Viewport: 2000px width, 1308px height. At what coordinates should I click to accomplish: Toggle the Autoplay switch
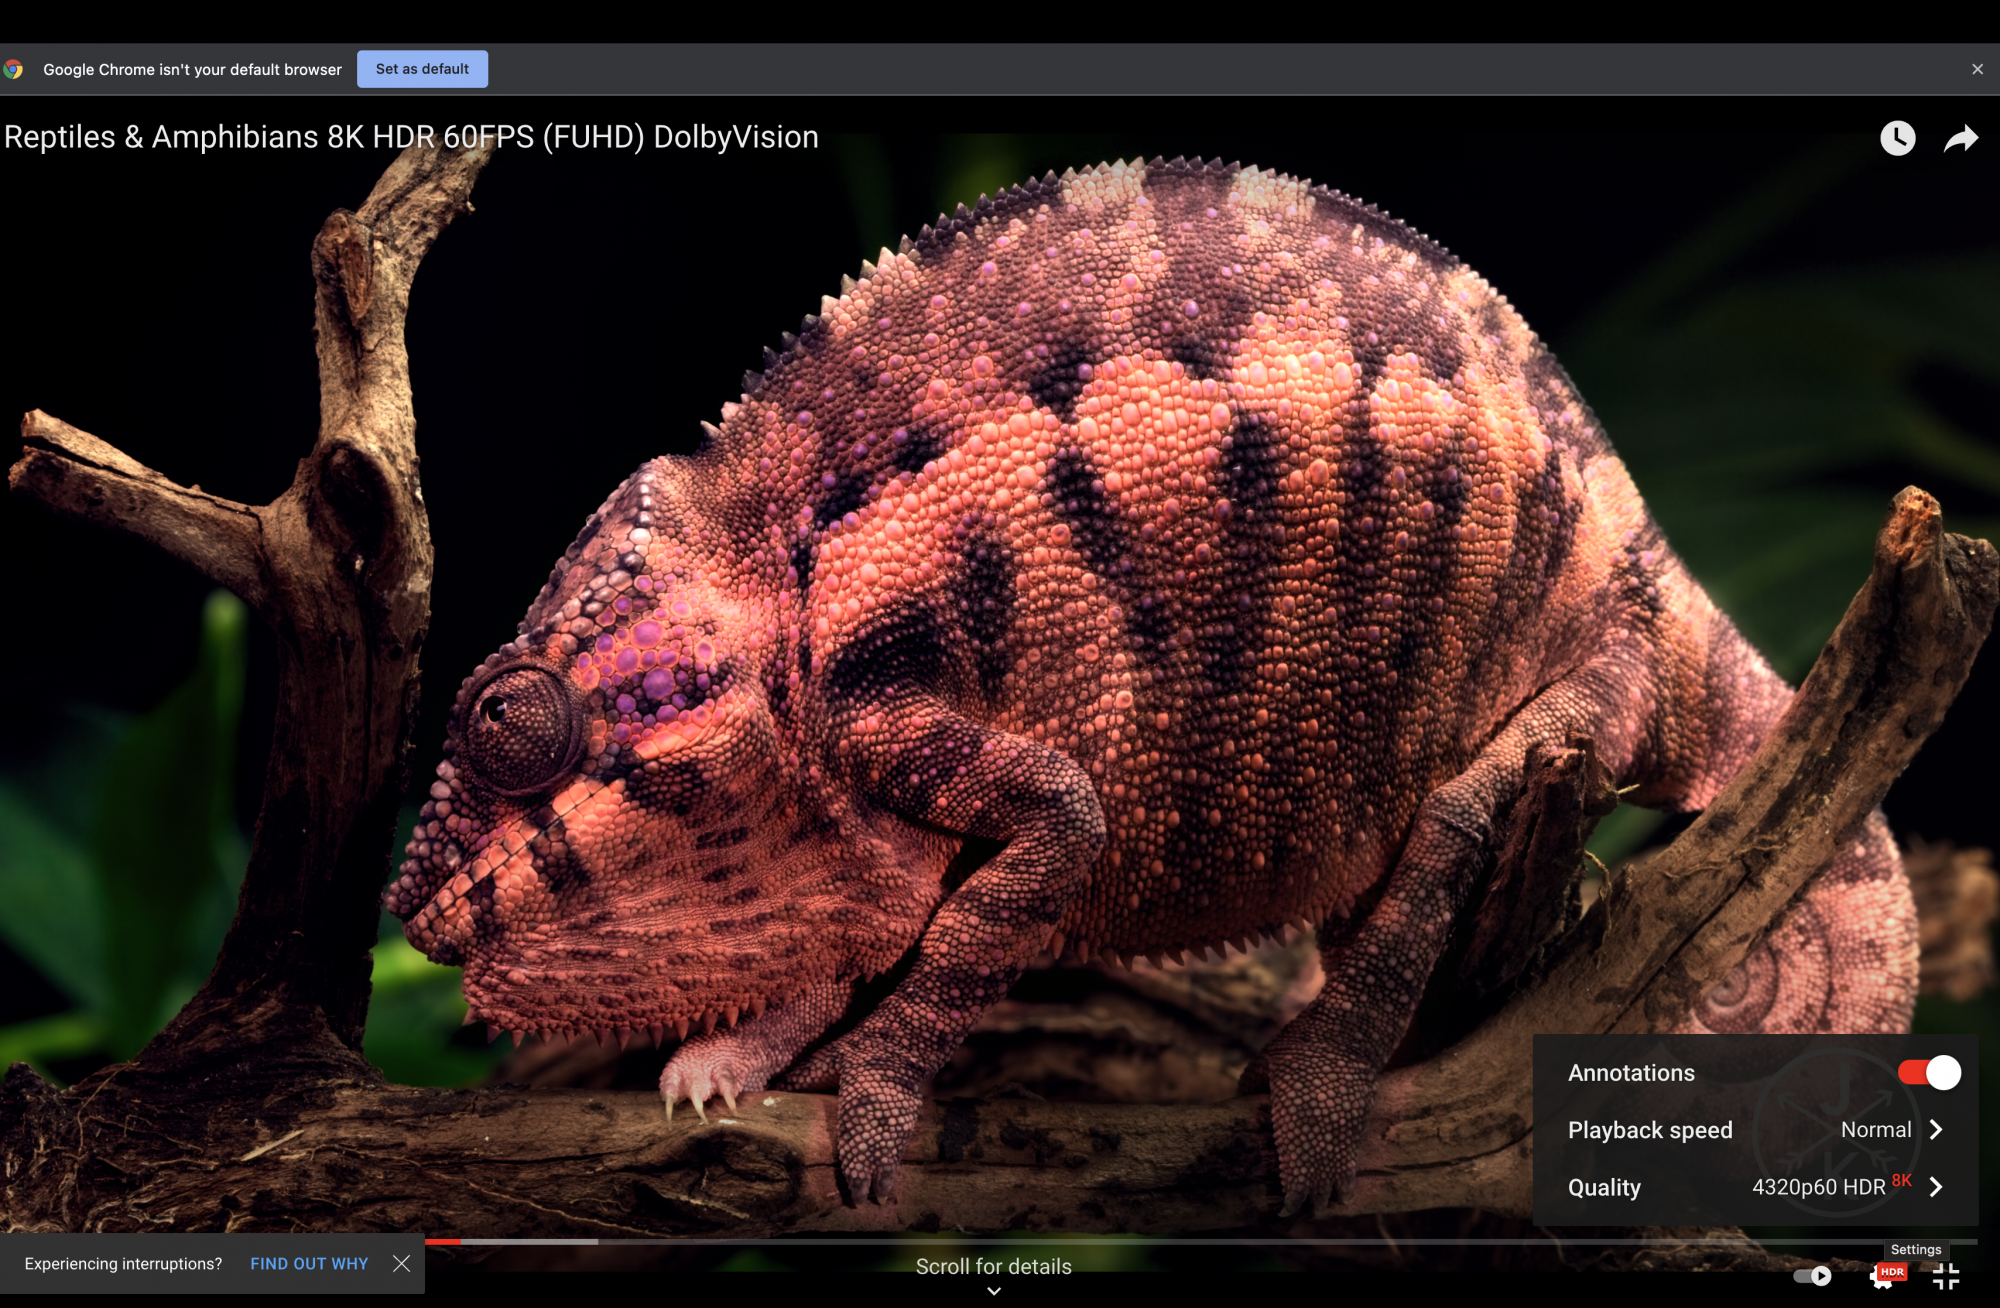click(x=1812, y=1276)
